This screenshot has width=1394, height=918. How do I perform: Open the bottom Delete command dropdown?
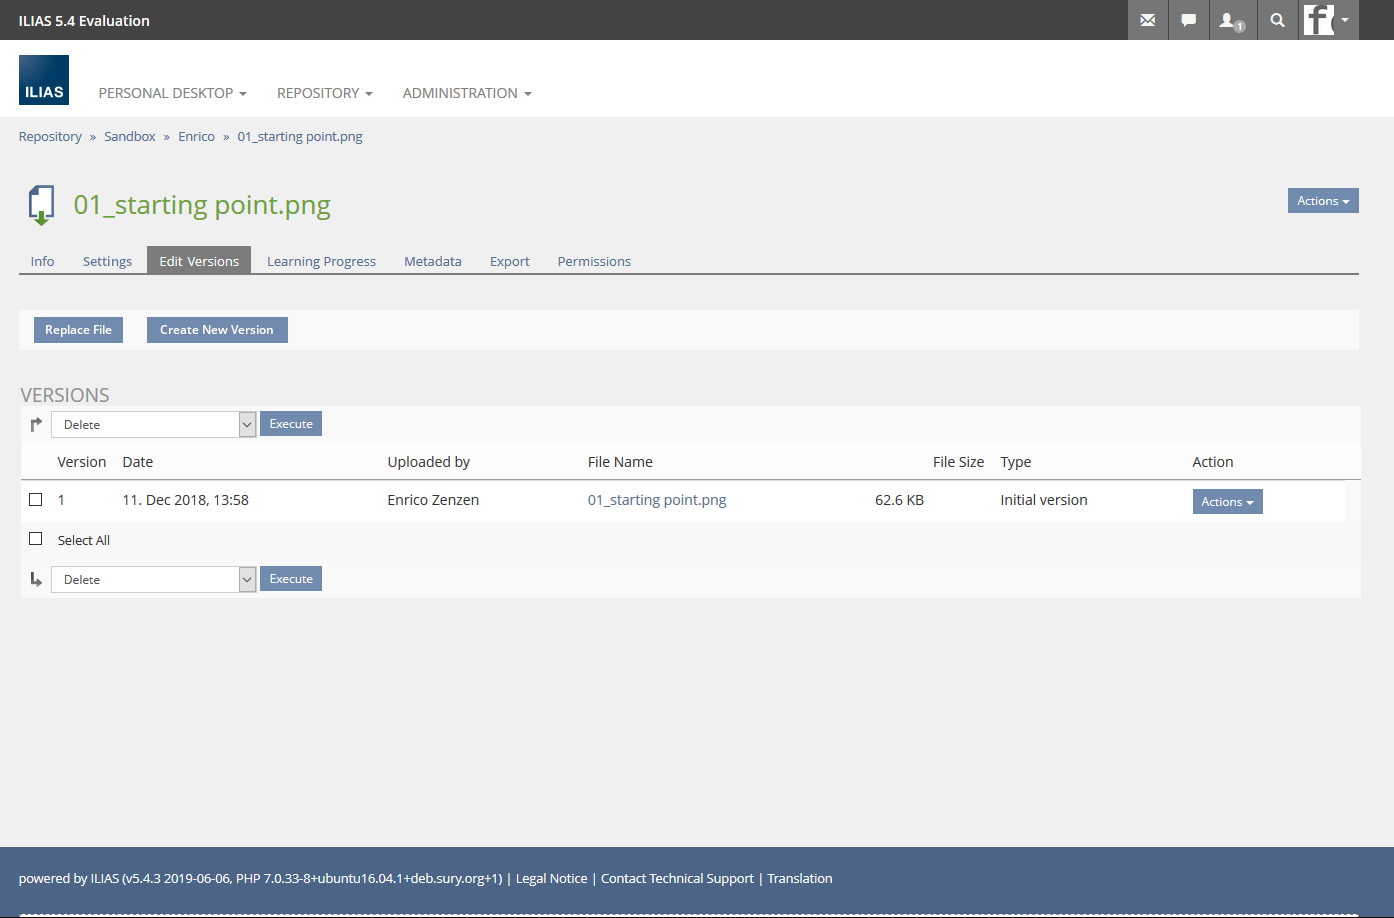[x=154, y=580]
